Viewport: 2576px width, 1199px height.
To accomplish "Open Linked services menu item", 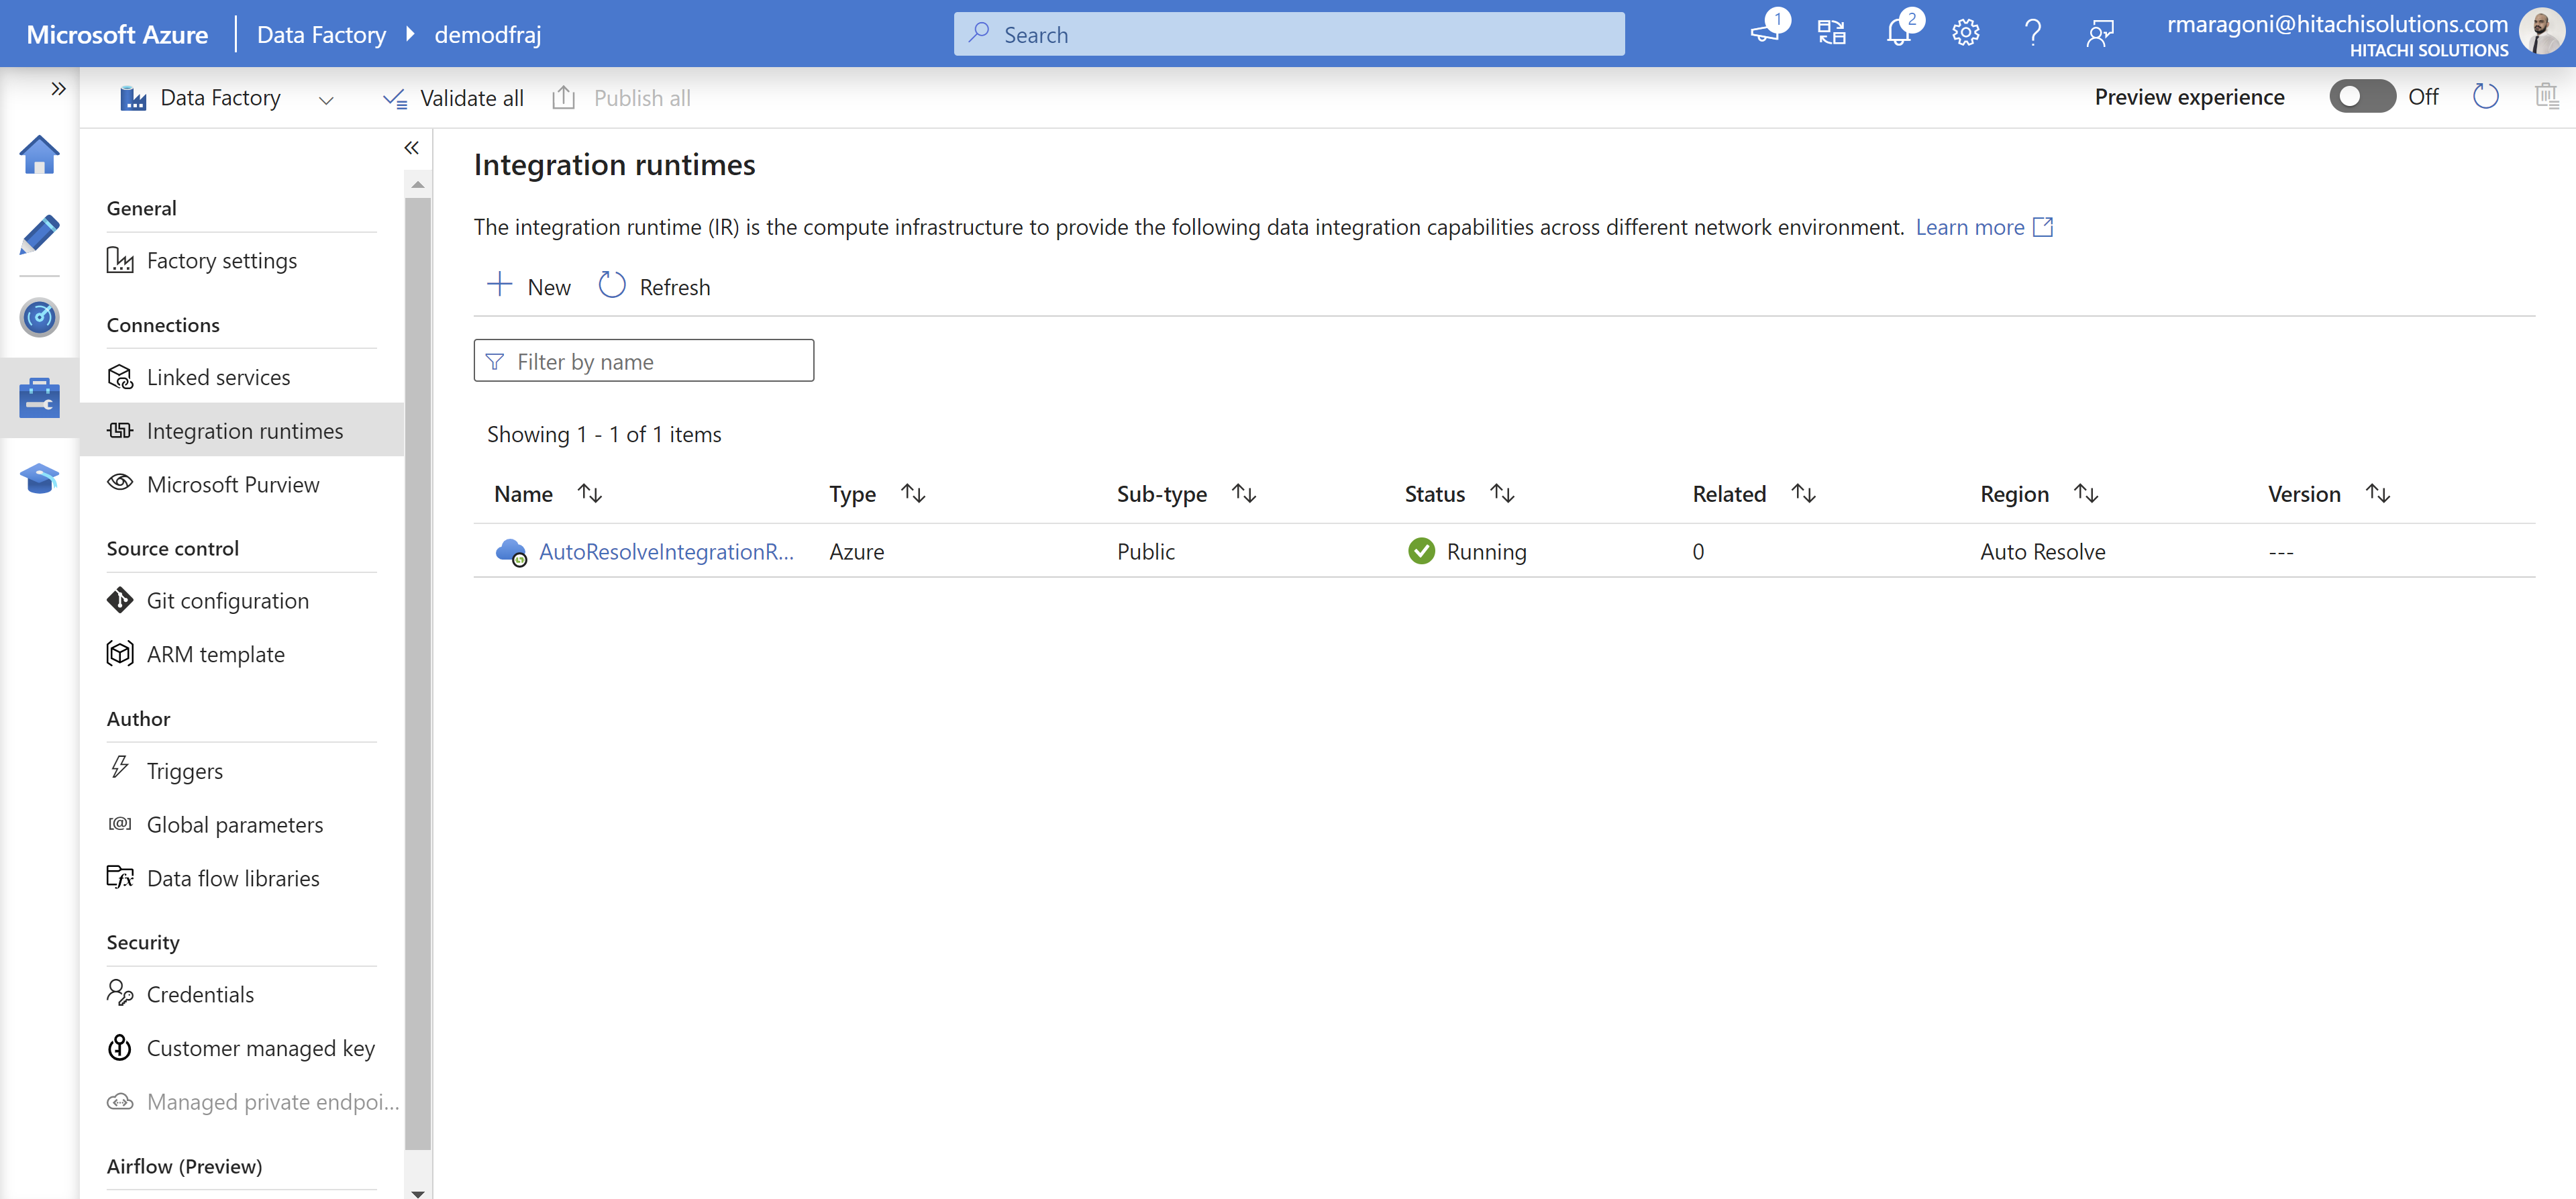I will (242, 377).
